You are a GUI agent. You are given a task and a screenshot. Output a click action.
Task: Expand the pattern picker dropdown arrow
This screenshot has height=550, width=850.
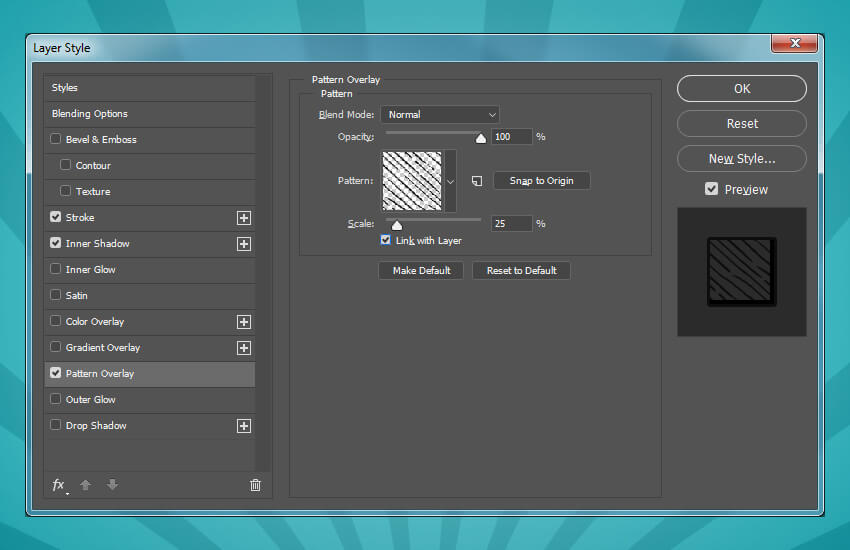[450, 181]
